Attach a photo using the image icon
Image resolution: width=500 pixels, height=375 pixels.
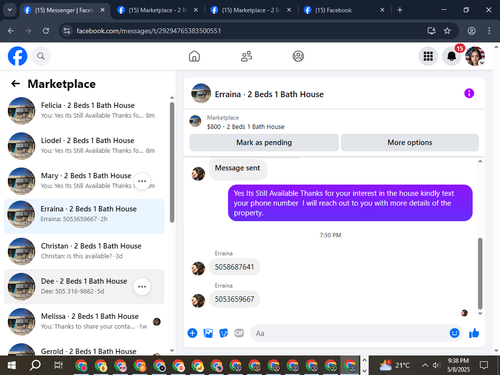(208, 333)
